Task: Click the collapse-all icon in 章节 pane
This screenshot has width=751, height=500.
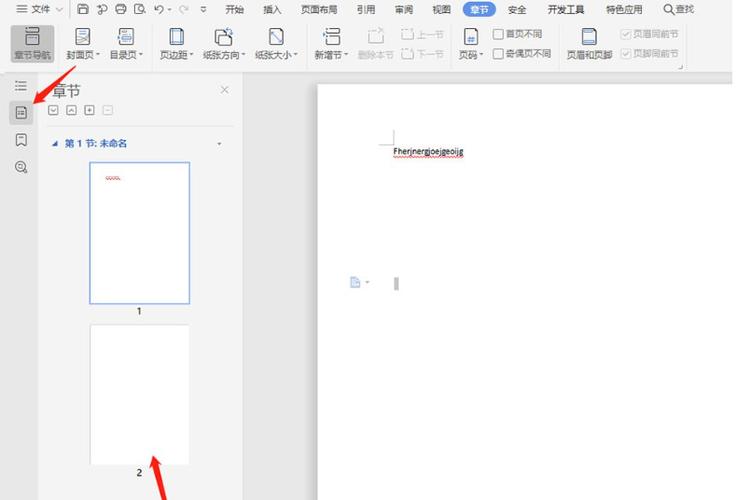Action: click(x=71, y=110)
